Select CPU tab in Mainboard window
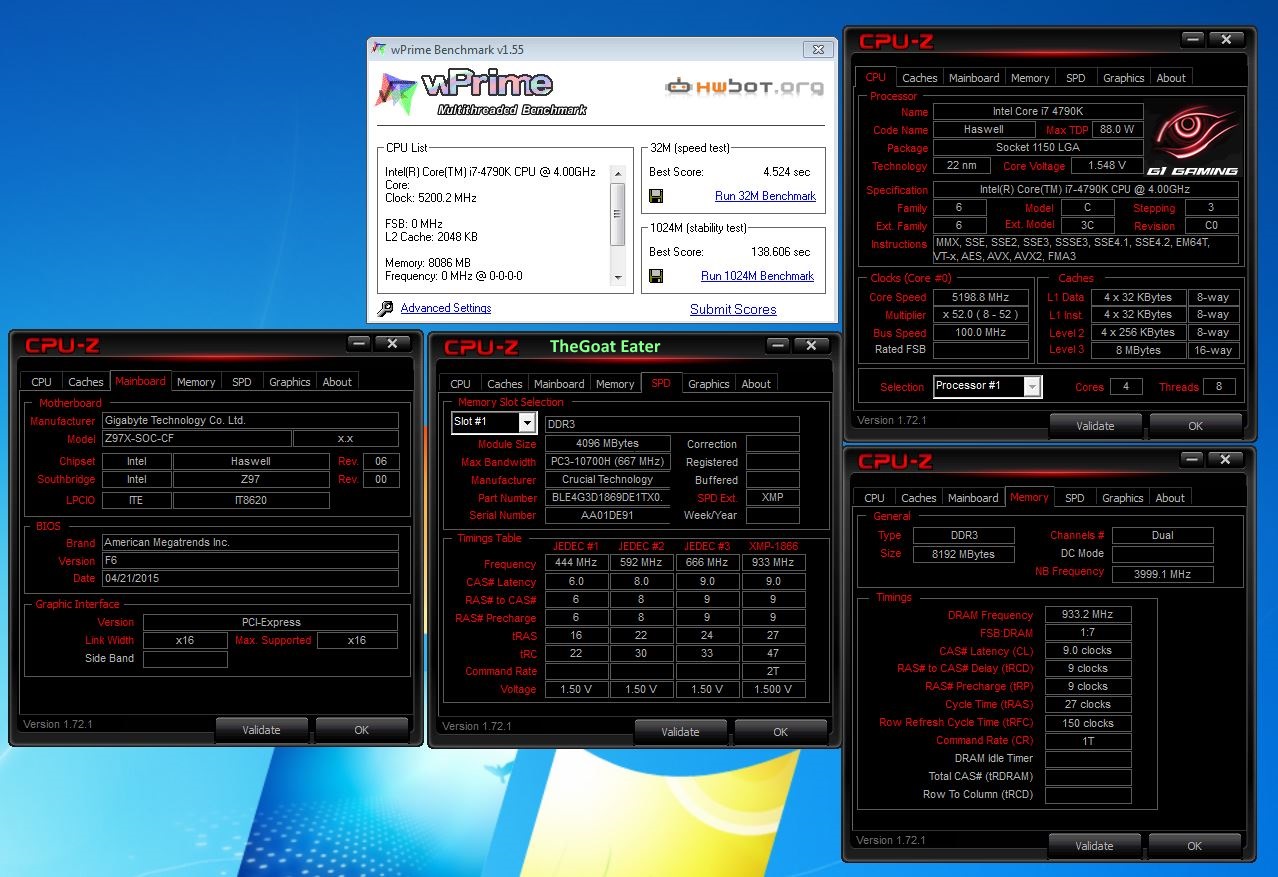The image size is (1278, 877). [x=41, y=382]
